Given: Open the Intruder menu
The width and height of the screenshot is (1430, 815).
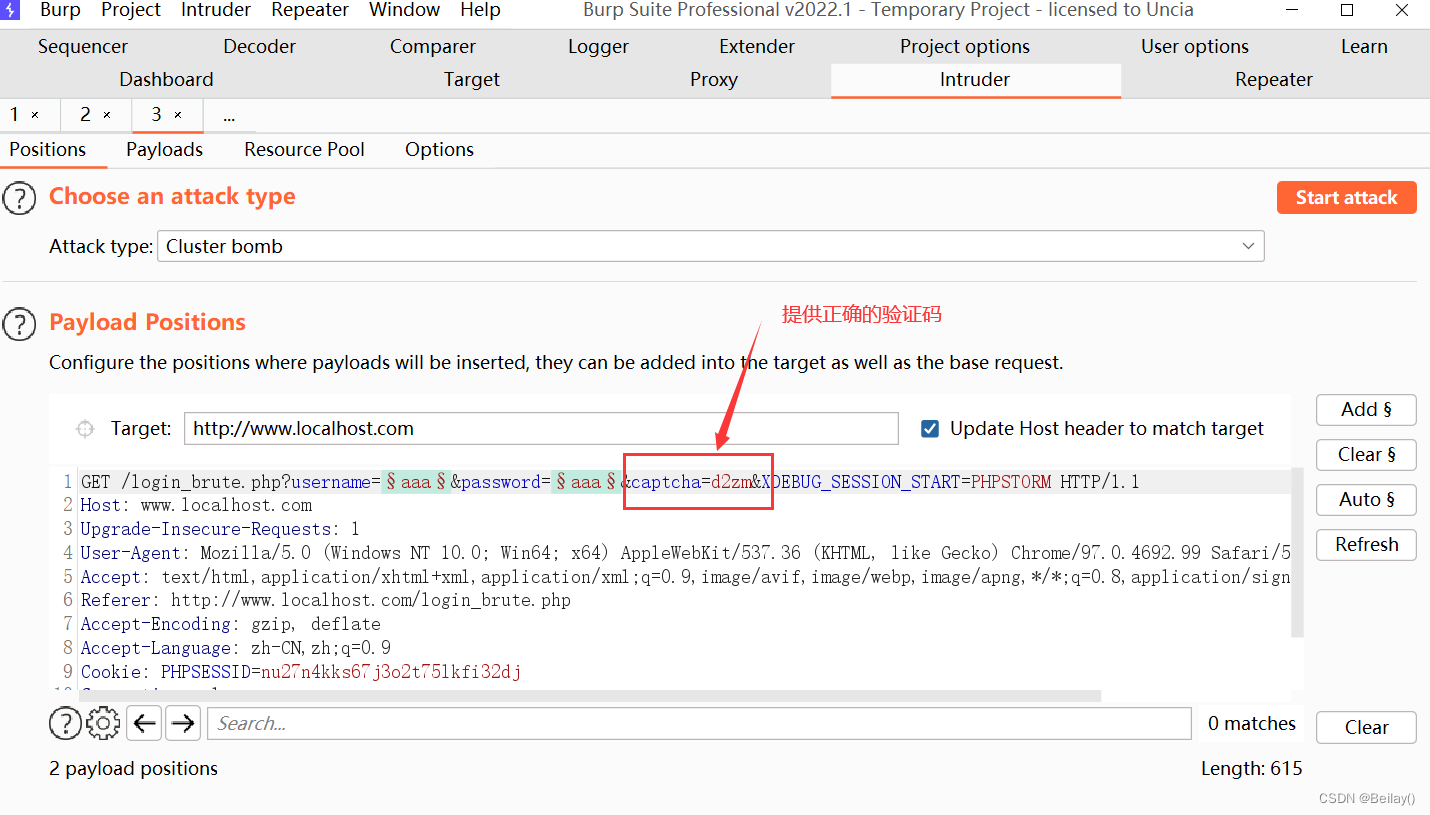Looking at the screenshot, I should point(216,10).
